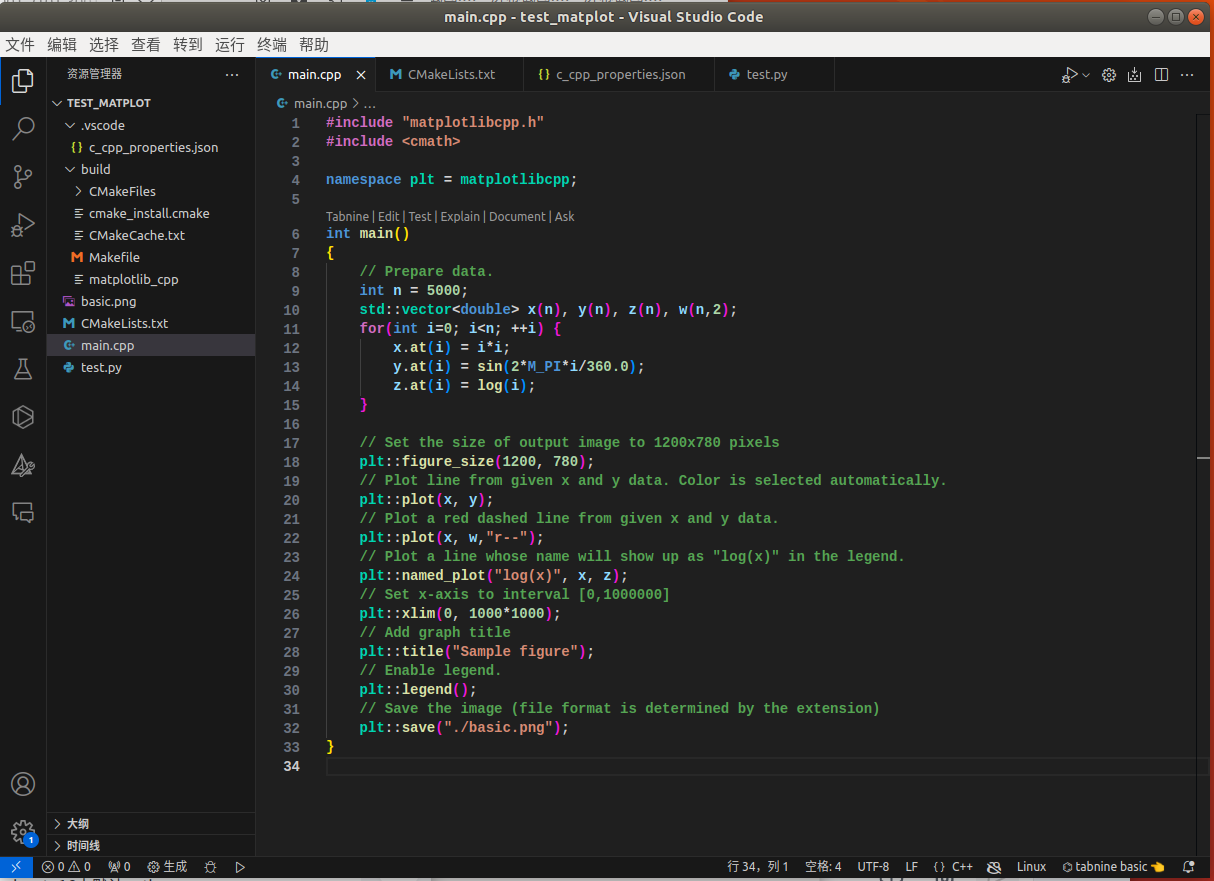Open the 终端 (Terminal) menu
The width and height of the screenshot is (1214, 881).
click(270, 44)
